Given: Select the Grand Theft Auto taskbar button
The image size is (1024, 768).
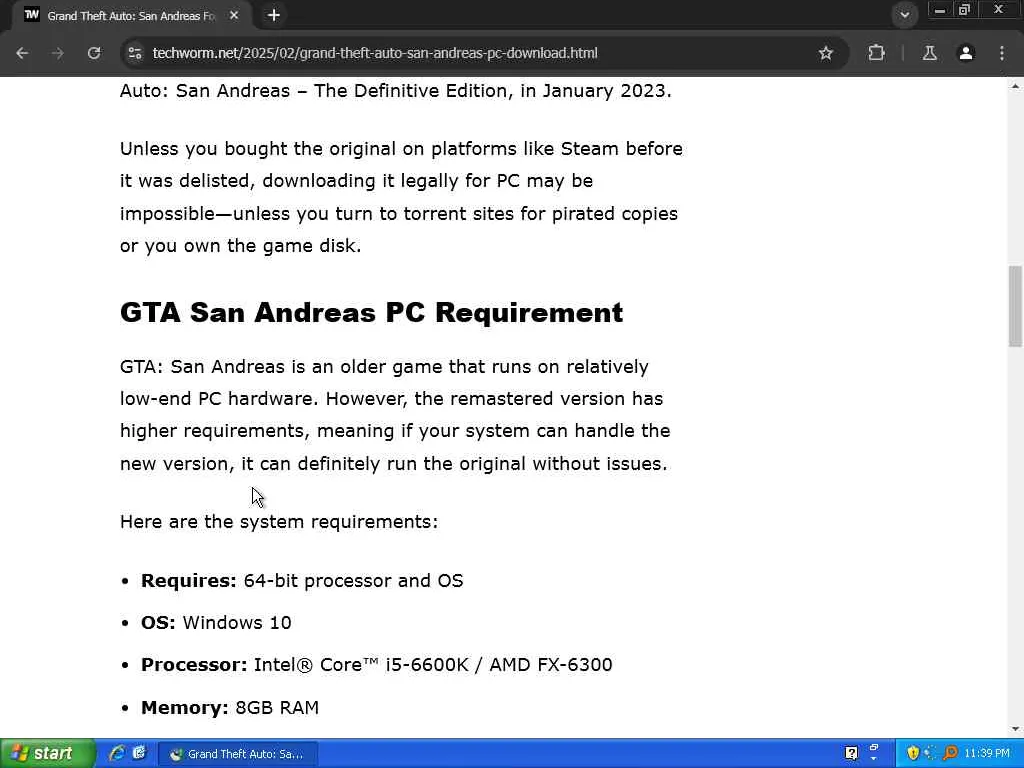Looking at the screenshot, I should [238, 754].
